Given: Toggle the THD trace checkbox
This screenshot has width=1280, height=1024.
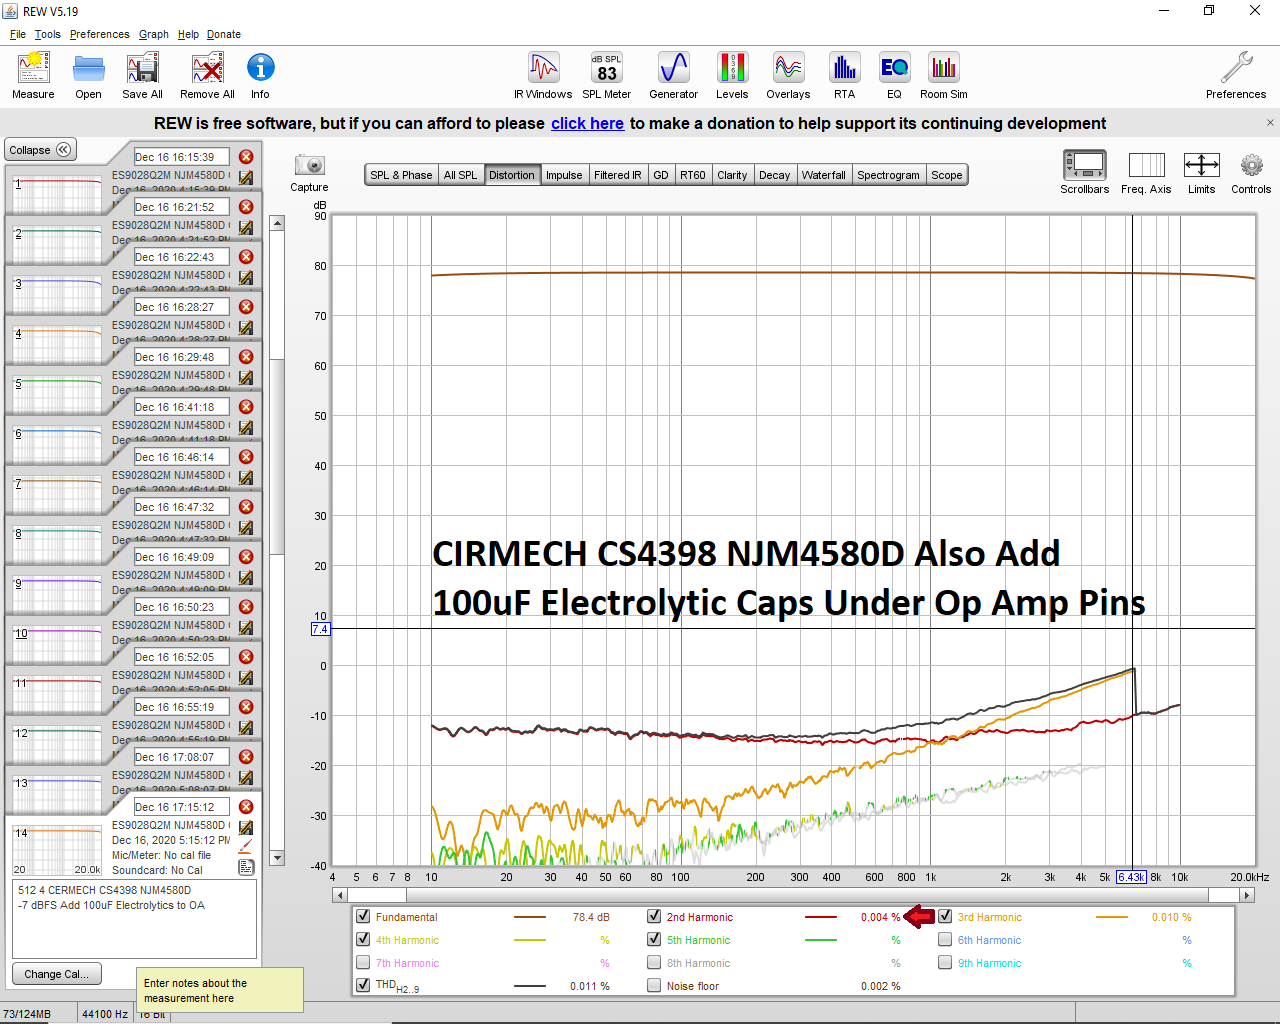Looking at the screenshot, I should (364, 985).
